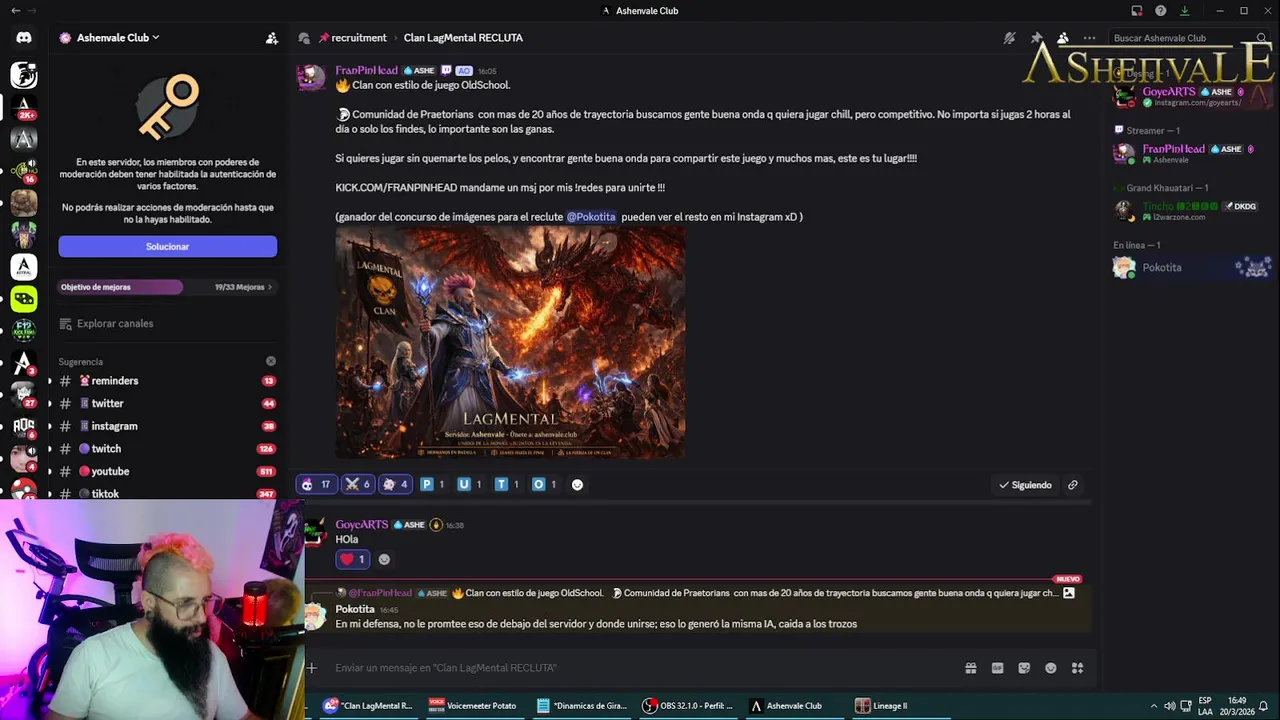The image size is (1280, 720).
Task: Click FranPinHead author name on post
Action: (x=366, y=71)
